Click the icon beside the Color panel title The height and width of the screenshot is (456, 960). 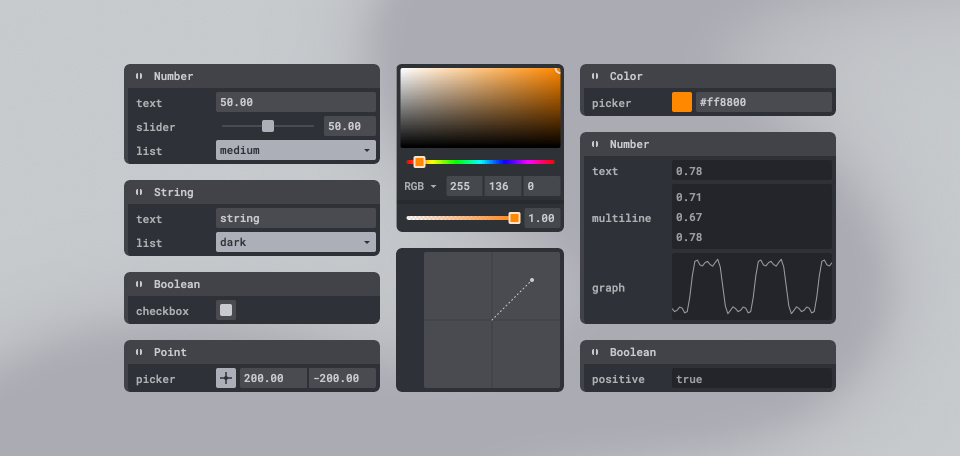point(595,76)
